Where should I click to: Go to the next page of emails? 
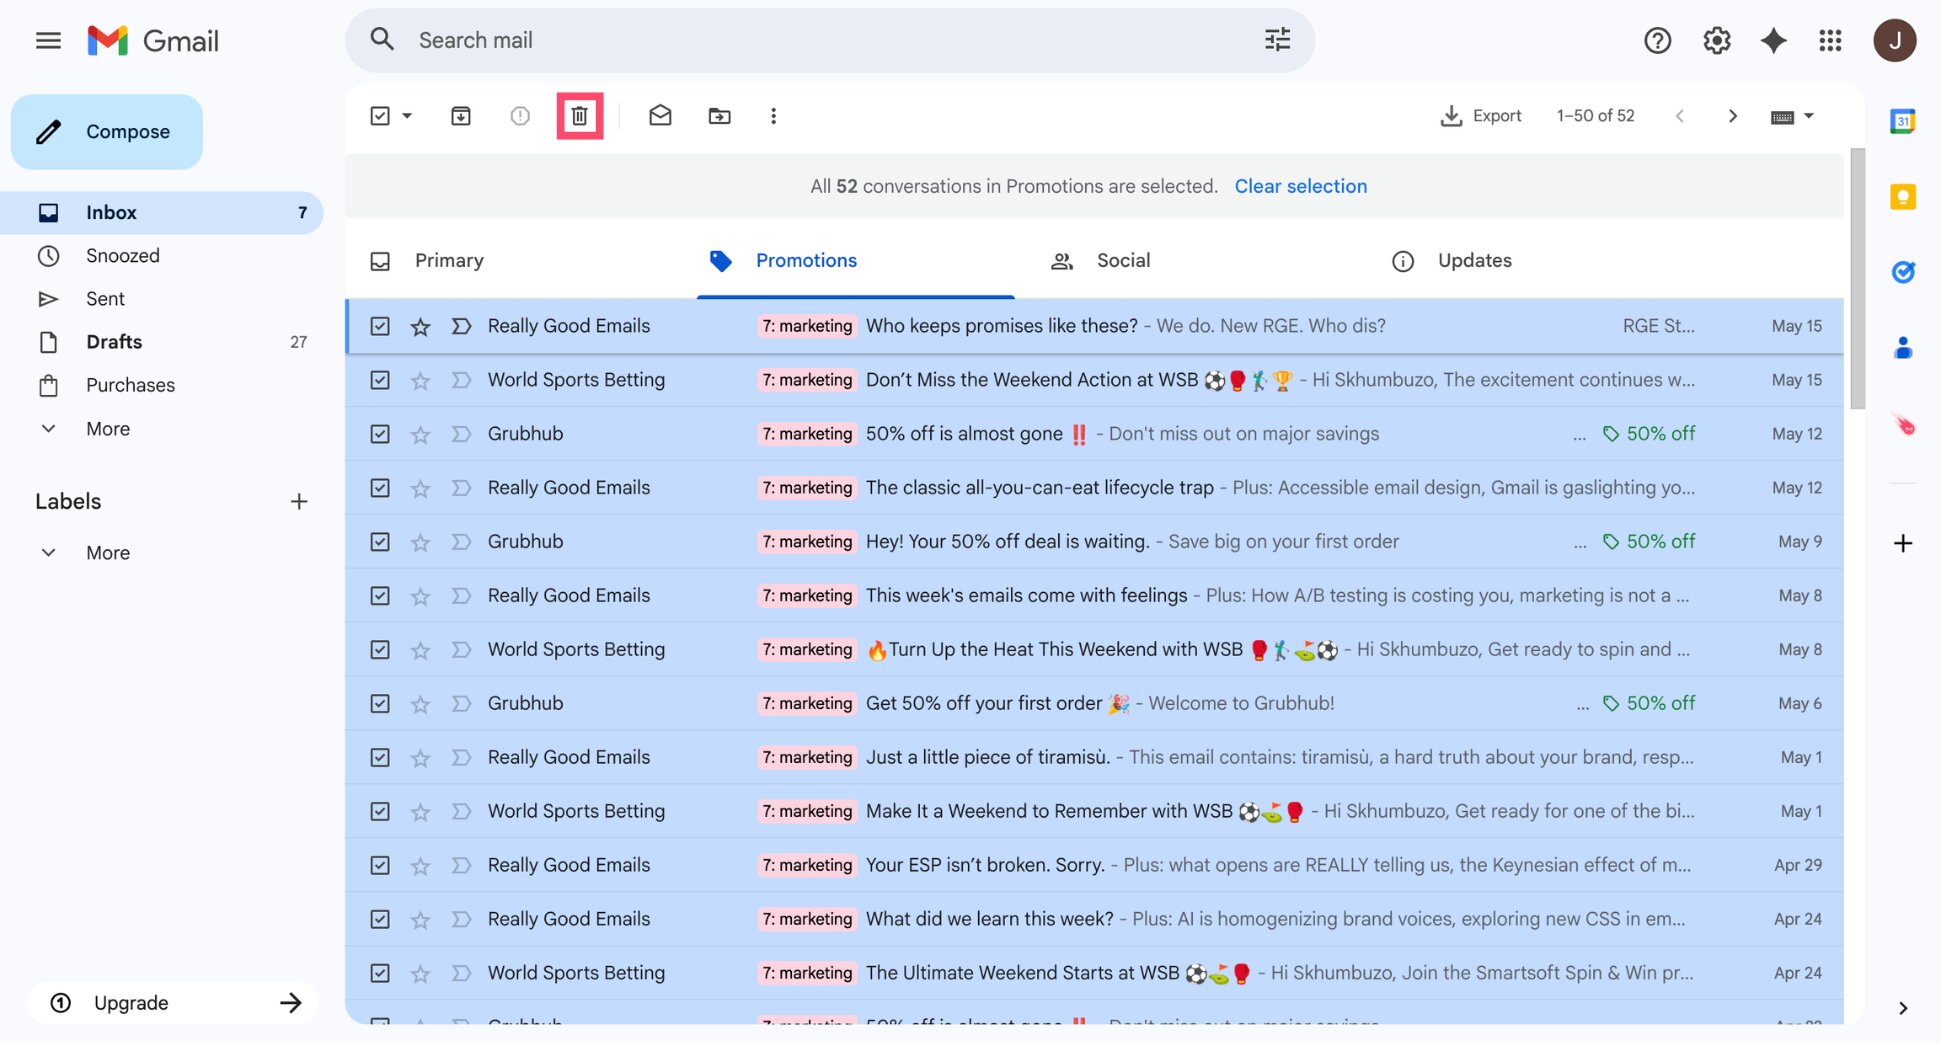click(x=1732, y=116)
